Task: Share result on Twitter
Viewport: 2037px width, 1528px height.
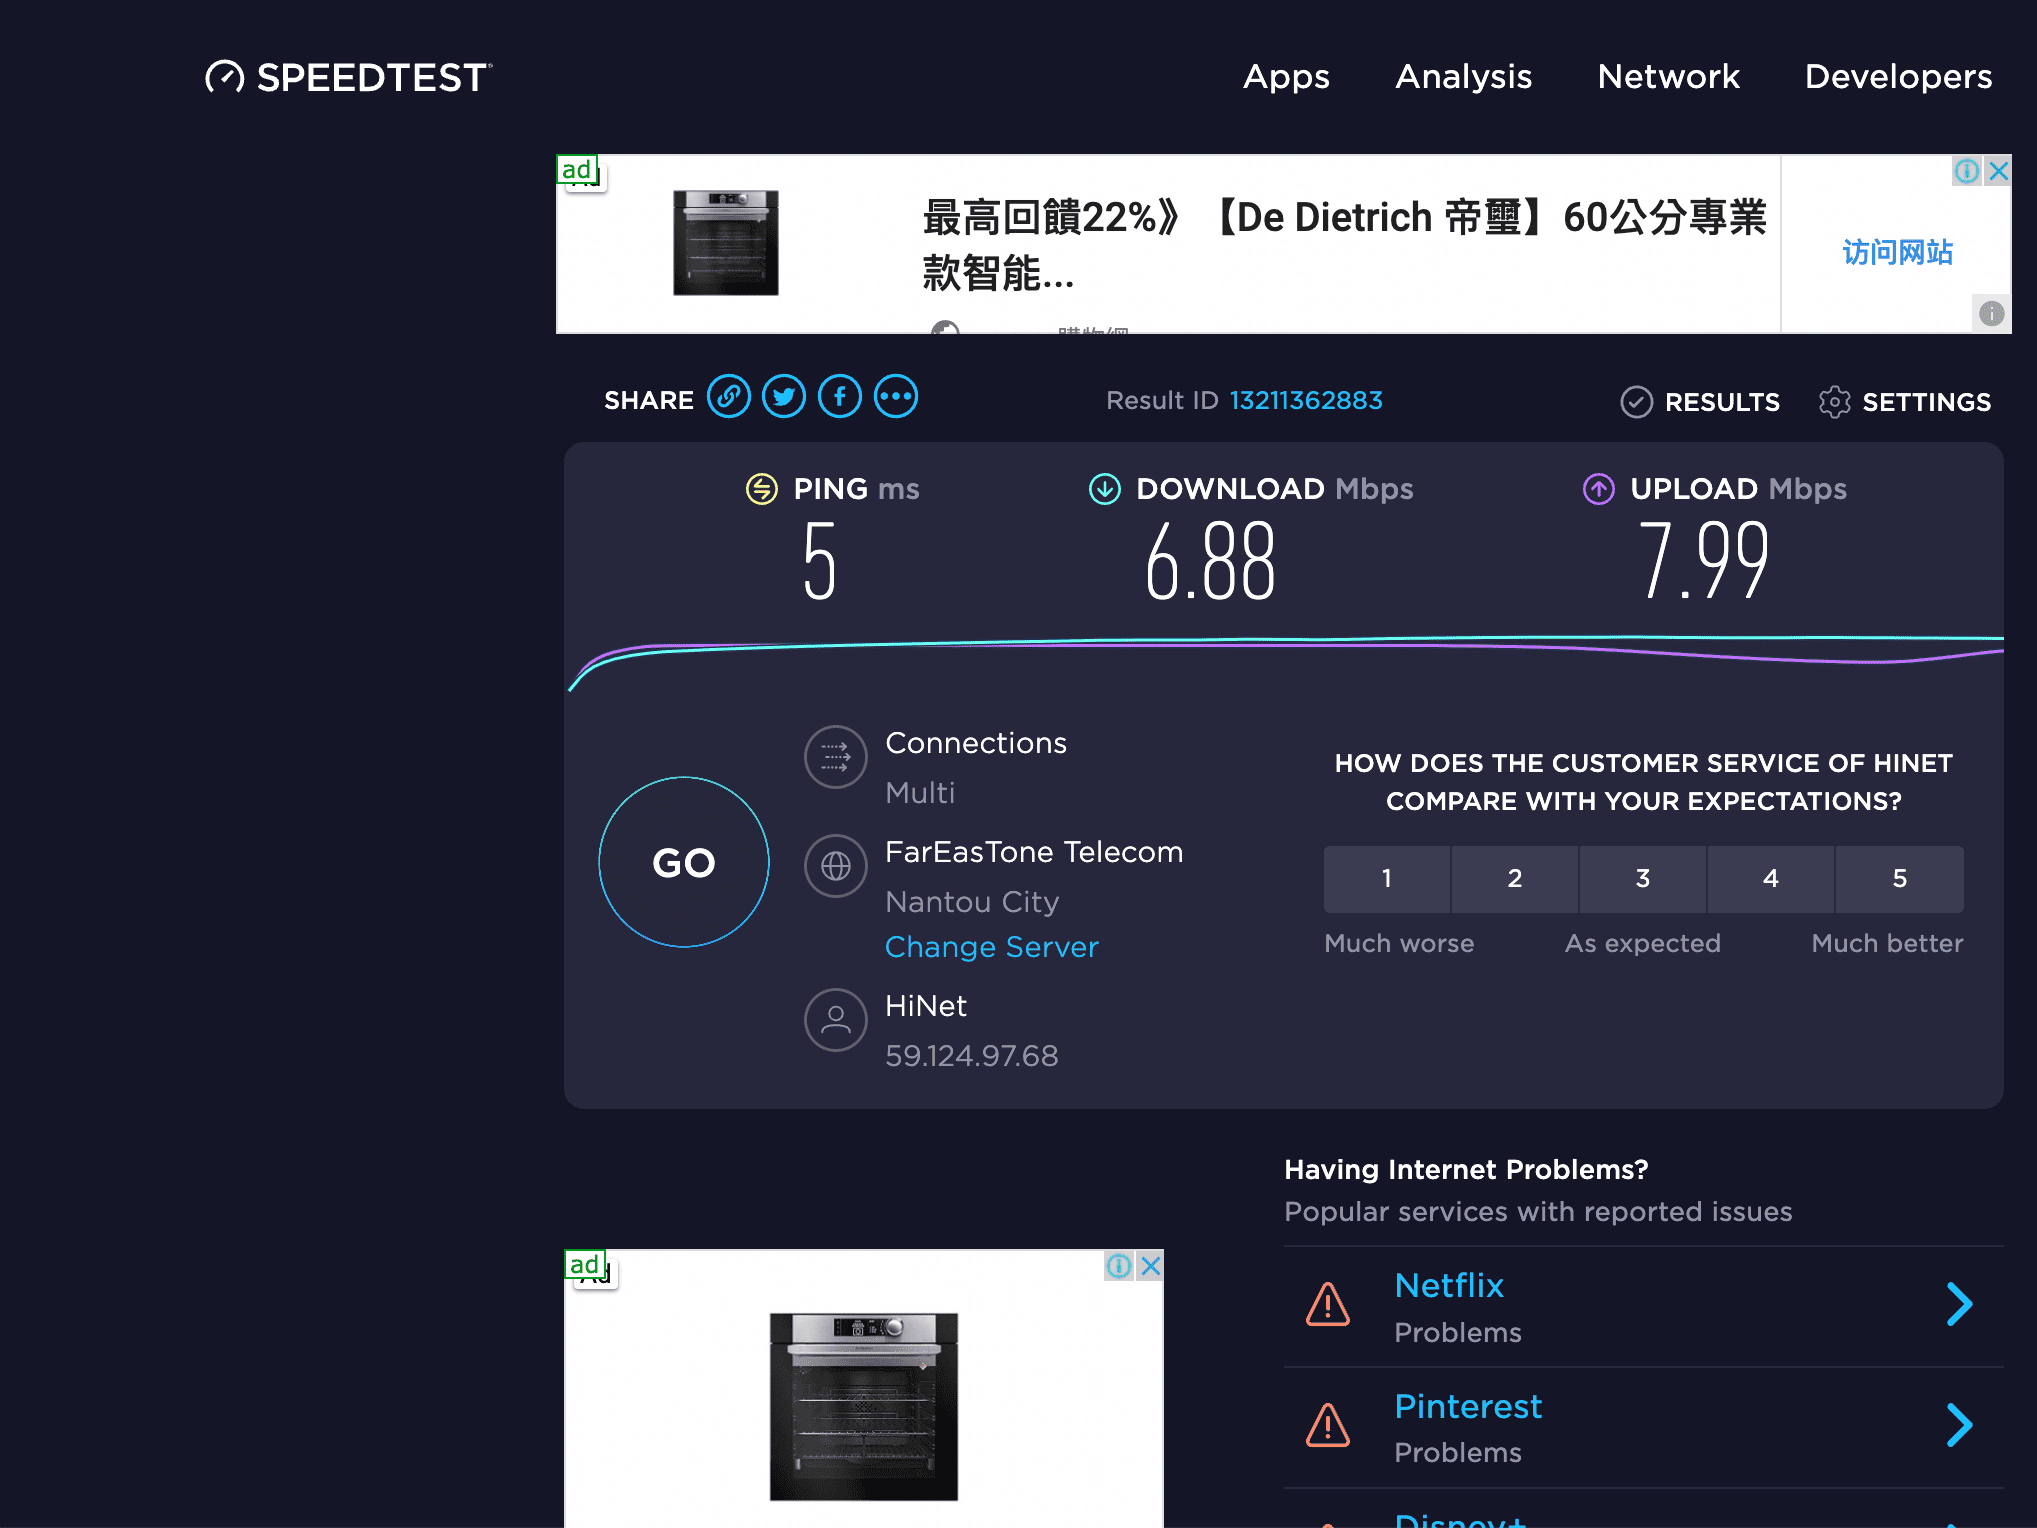Action: [x=784, y=397]
